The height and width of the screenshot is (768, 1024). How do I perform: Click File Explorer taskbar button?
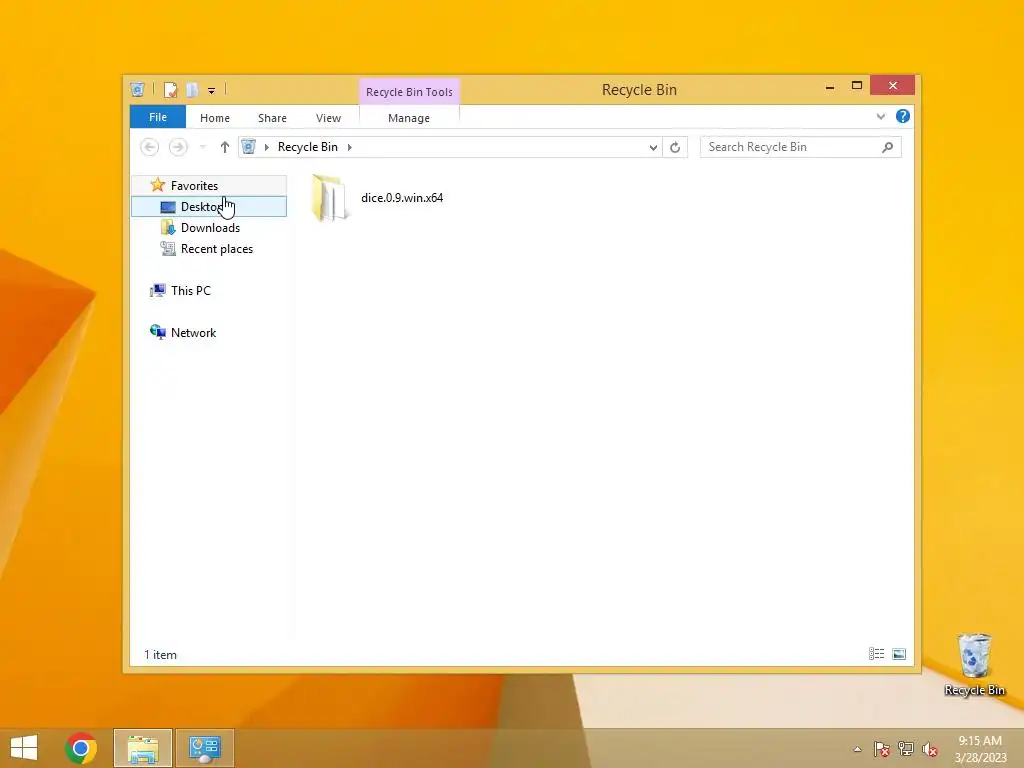pyautogui.click(x=143, y=748)
